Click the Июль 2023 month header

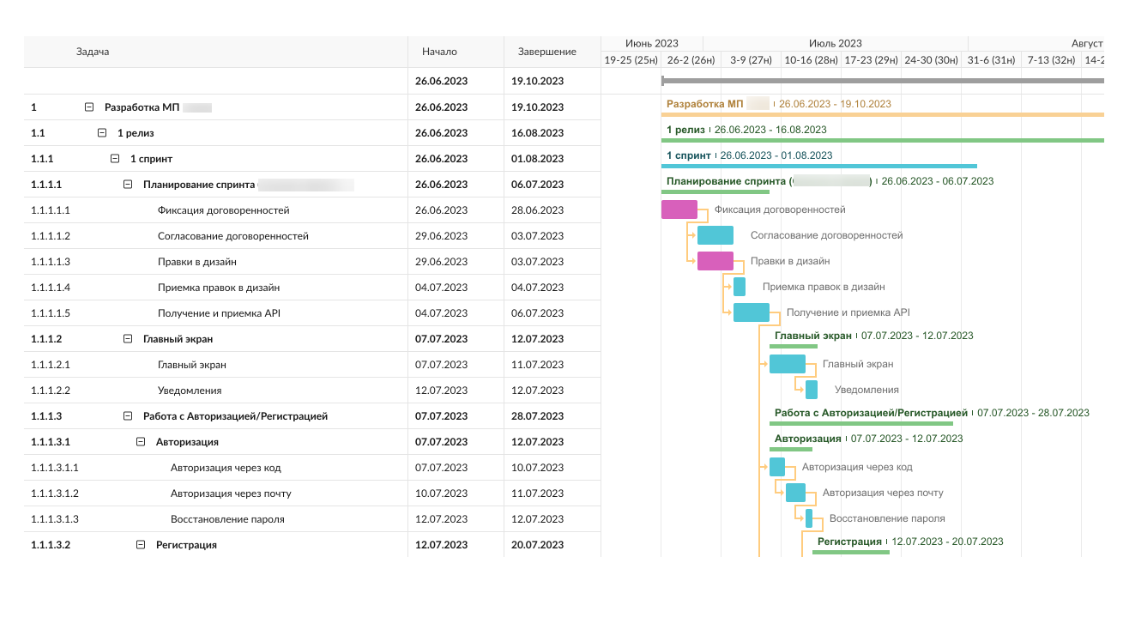pos(835,43)
